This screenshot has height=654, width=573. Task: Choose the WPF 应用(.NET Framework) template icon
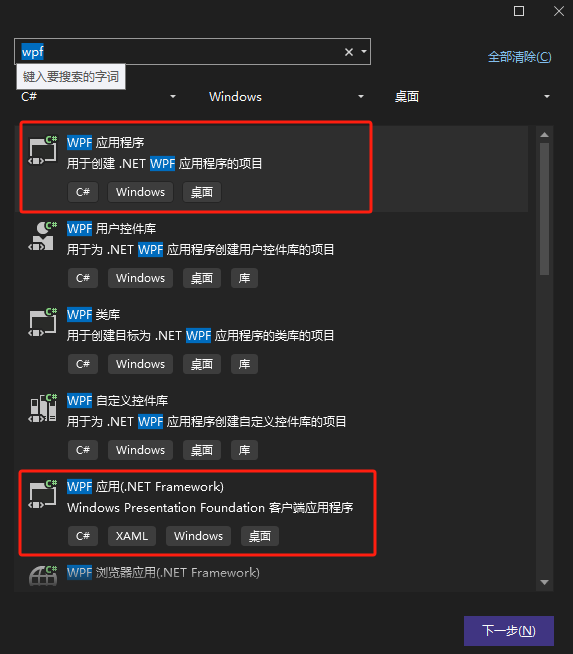click(43, 494)
